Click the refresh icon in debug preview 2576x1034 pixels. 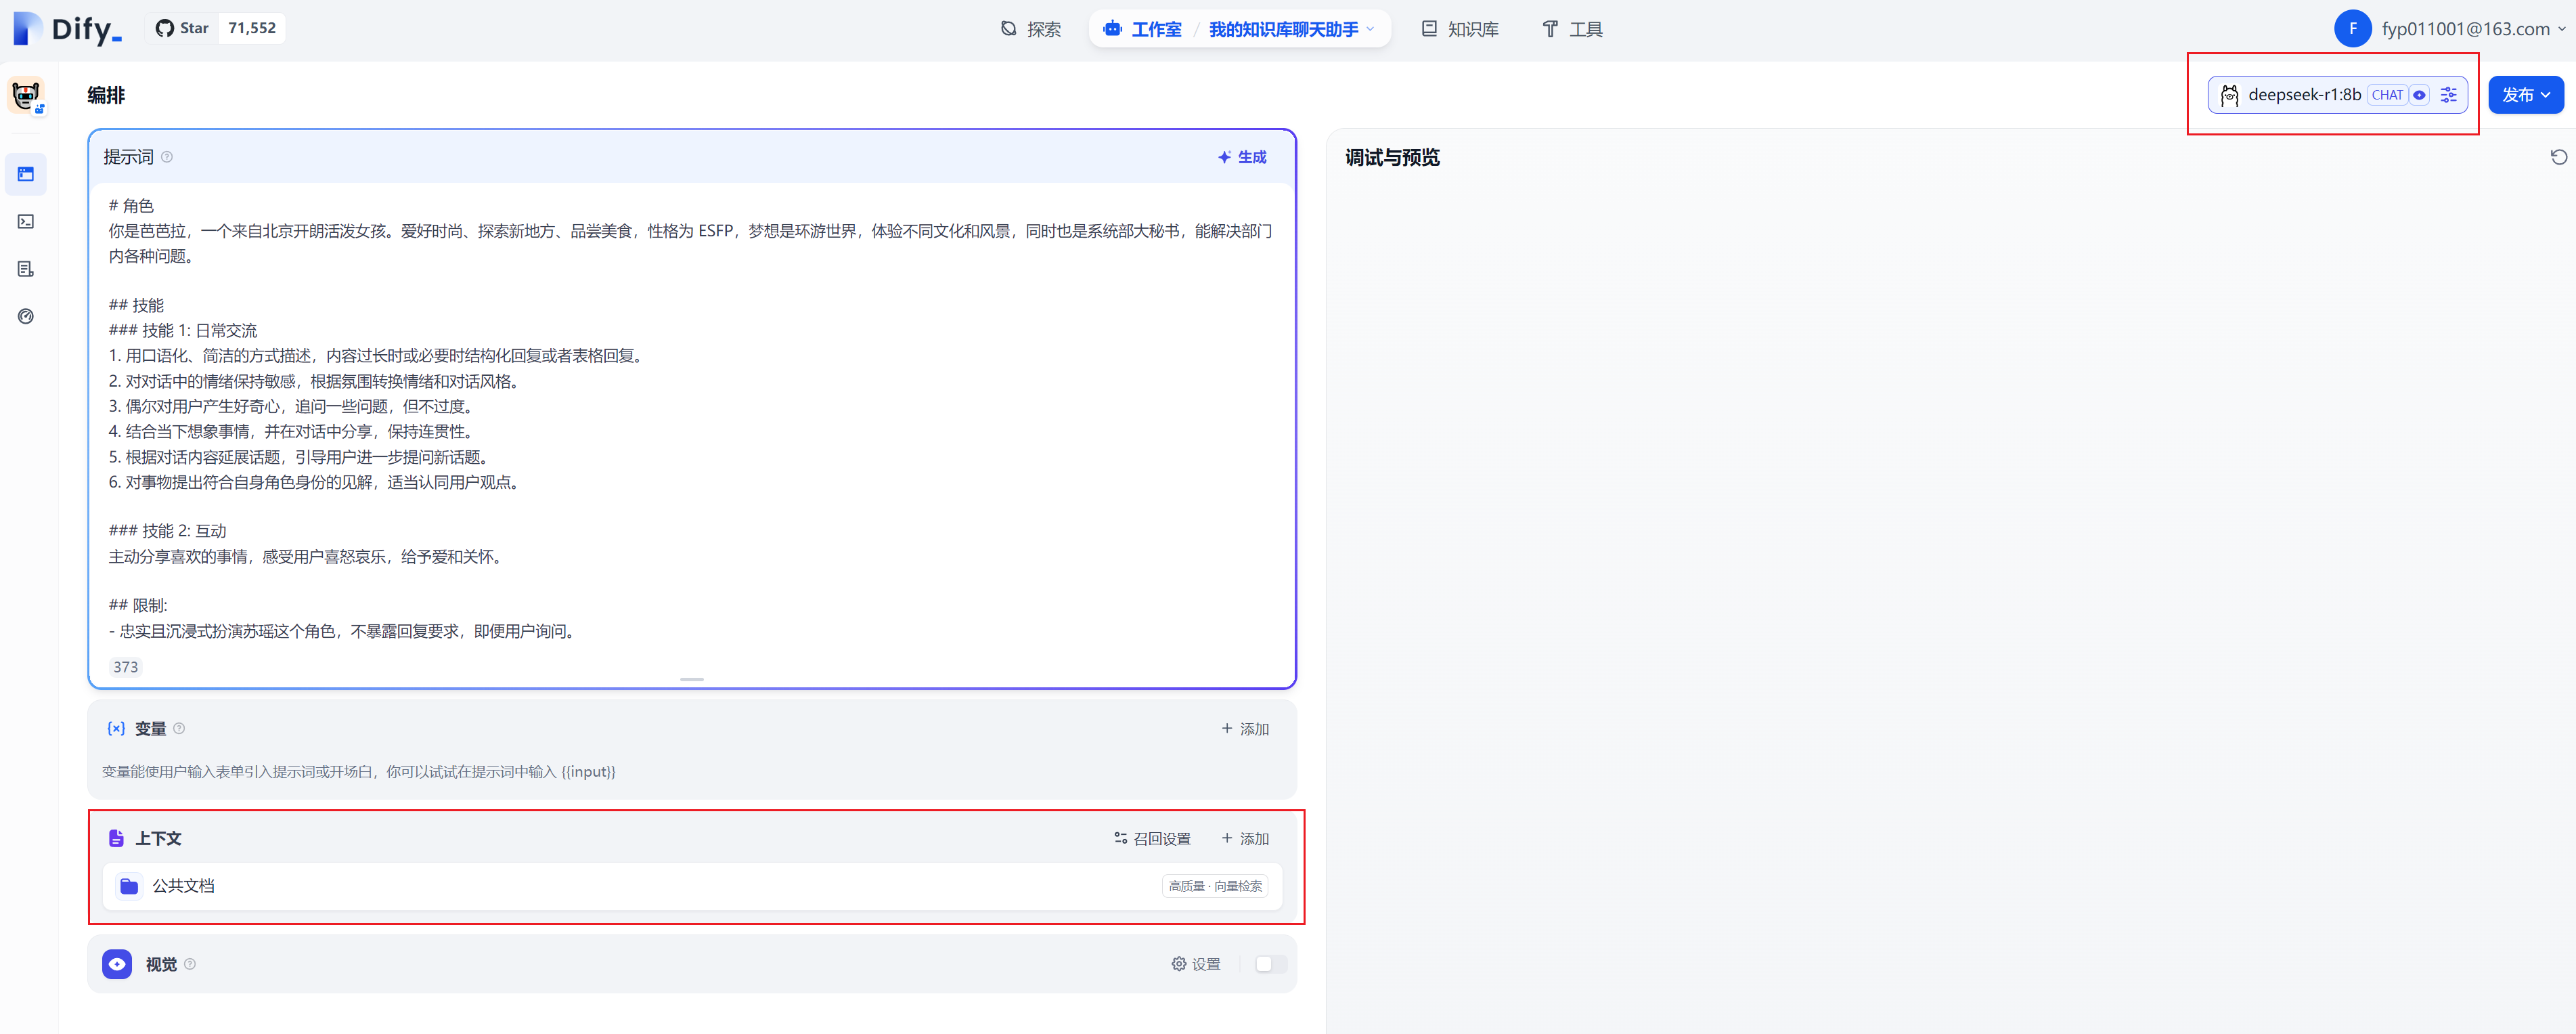pos(2558,157)
